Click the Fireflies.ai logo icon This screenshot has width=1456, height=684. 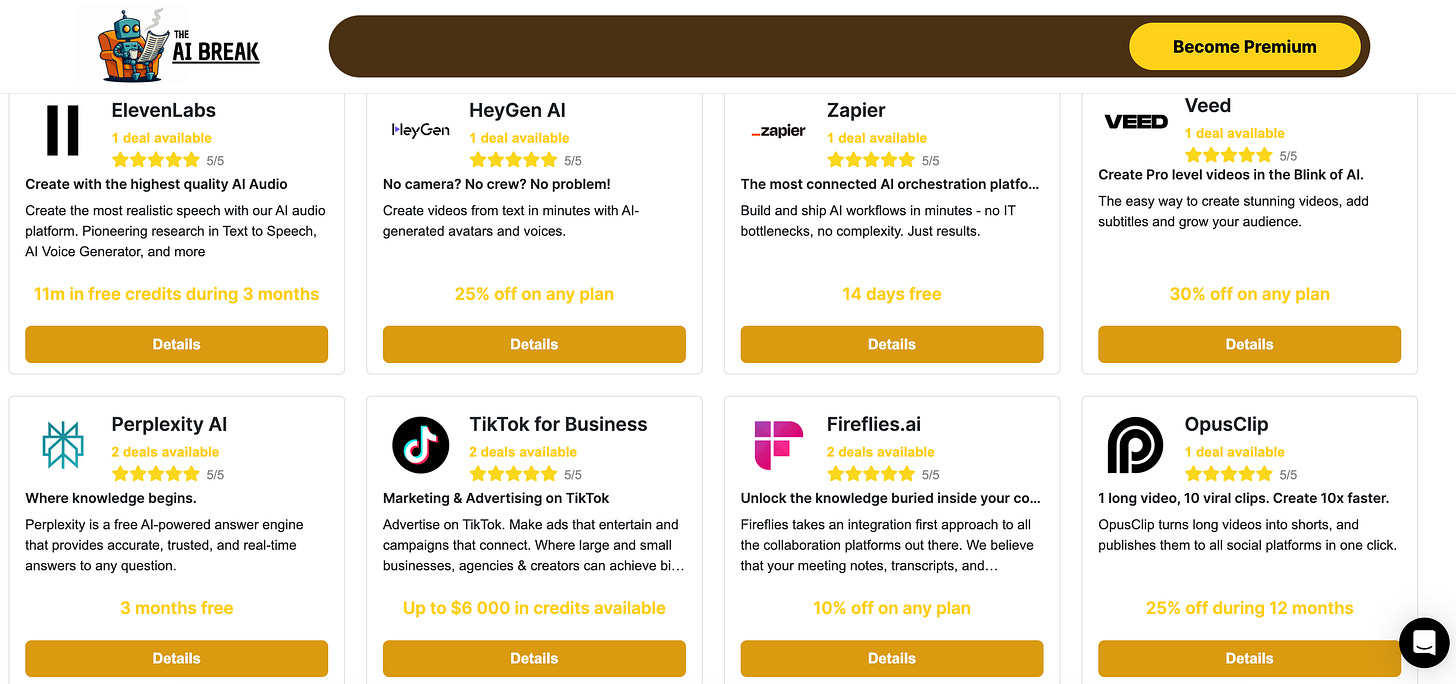pos(778,445)
